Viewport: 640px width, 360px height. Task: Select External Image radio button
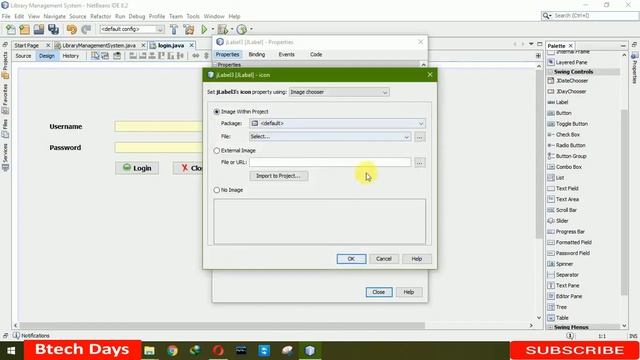[217, 151]
